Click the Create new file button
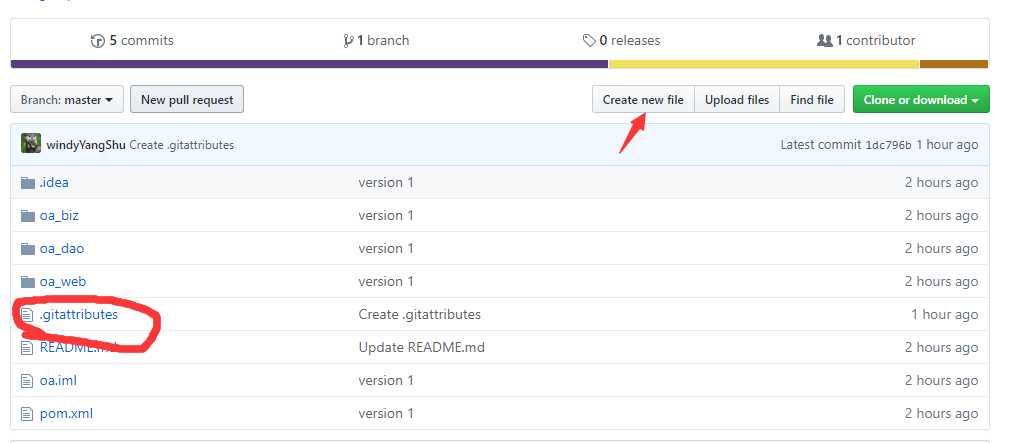The height and width of the screenshot is (443, 1015). 643,100
